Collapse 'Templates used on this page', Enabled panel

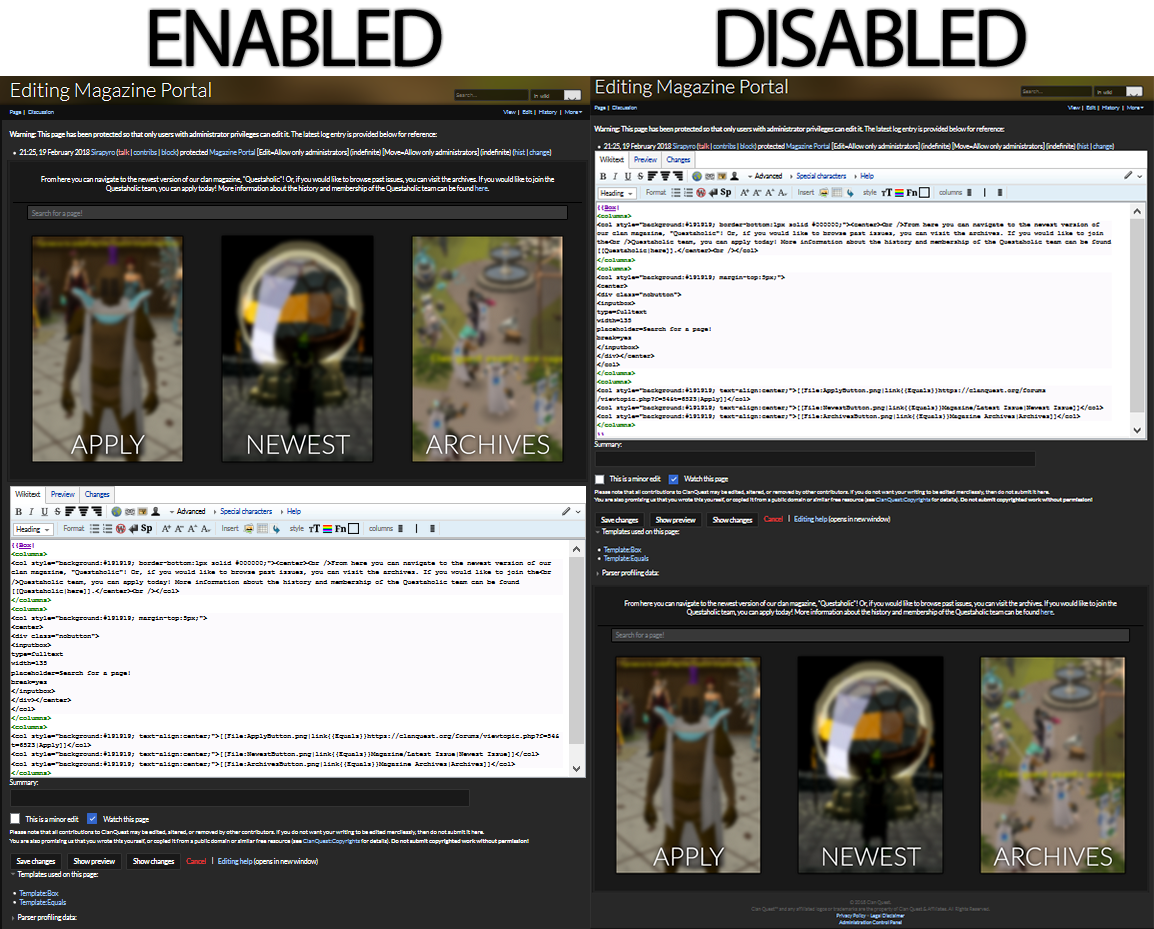tap(54, 875)
